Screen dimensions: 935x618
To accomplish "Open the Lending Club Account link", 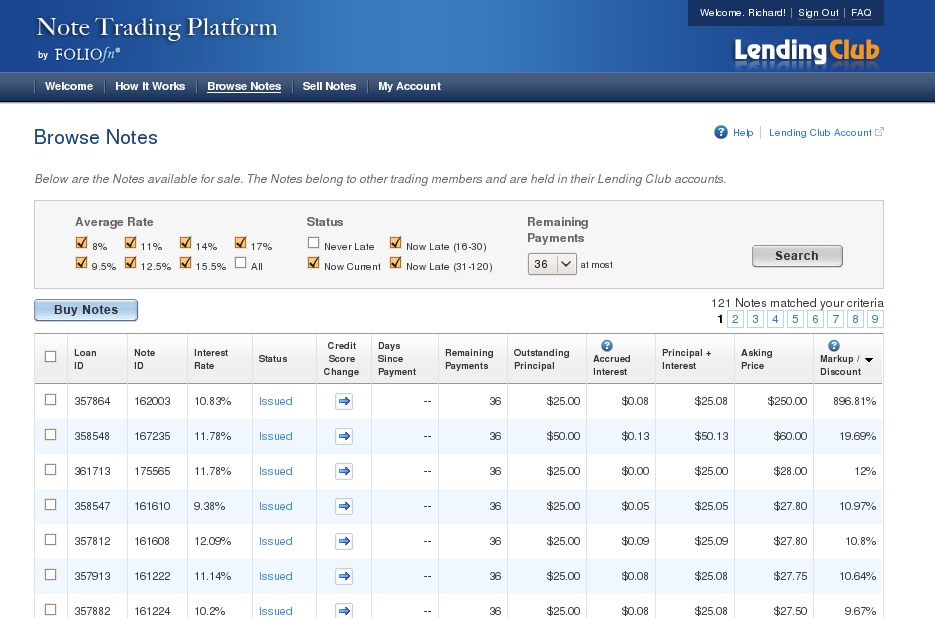I will click(820, 132).
